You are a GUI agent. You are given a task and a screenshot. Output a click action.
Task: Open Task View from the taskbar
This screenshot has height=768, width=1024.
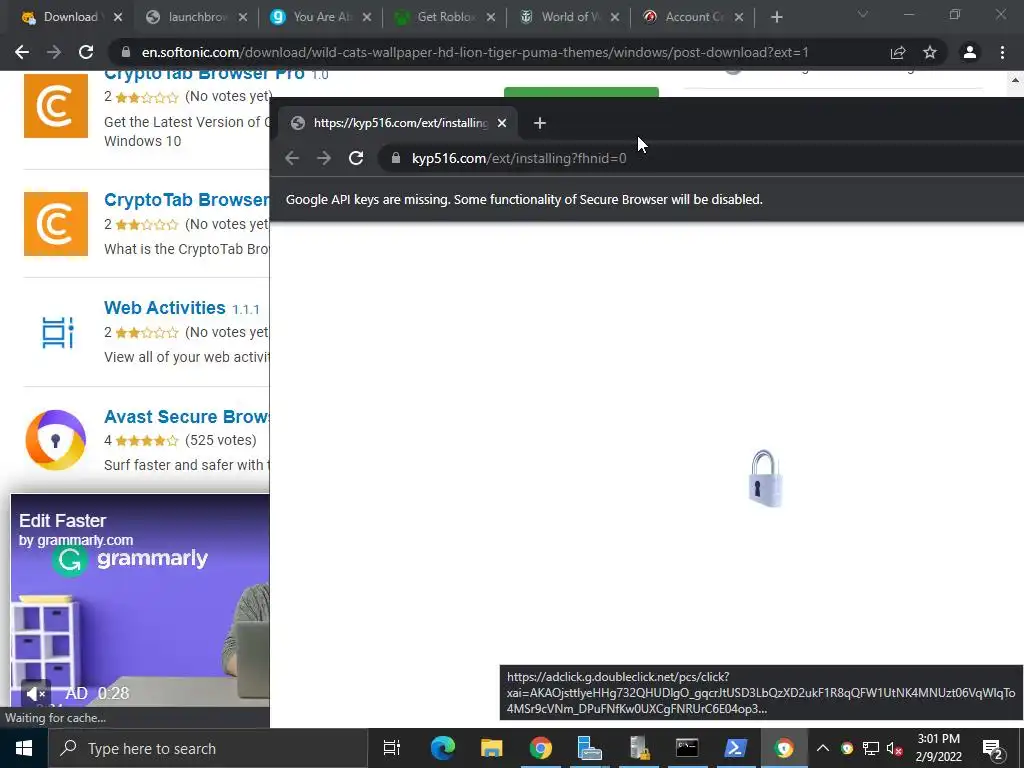(391, 748)
